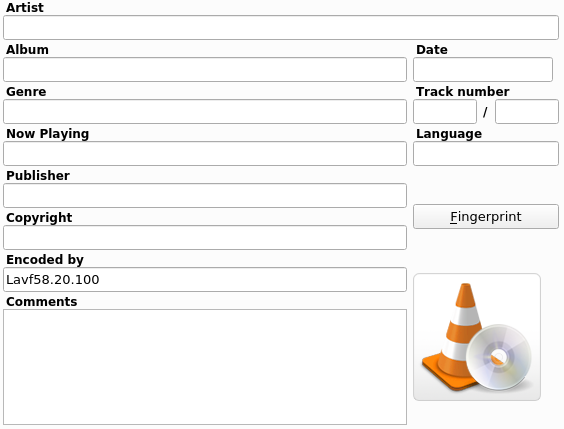Click the Copyright text field
The image size is (564, 429).
205,238
